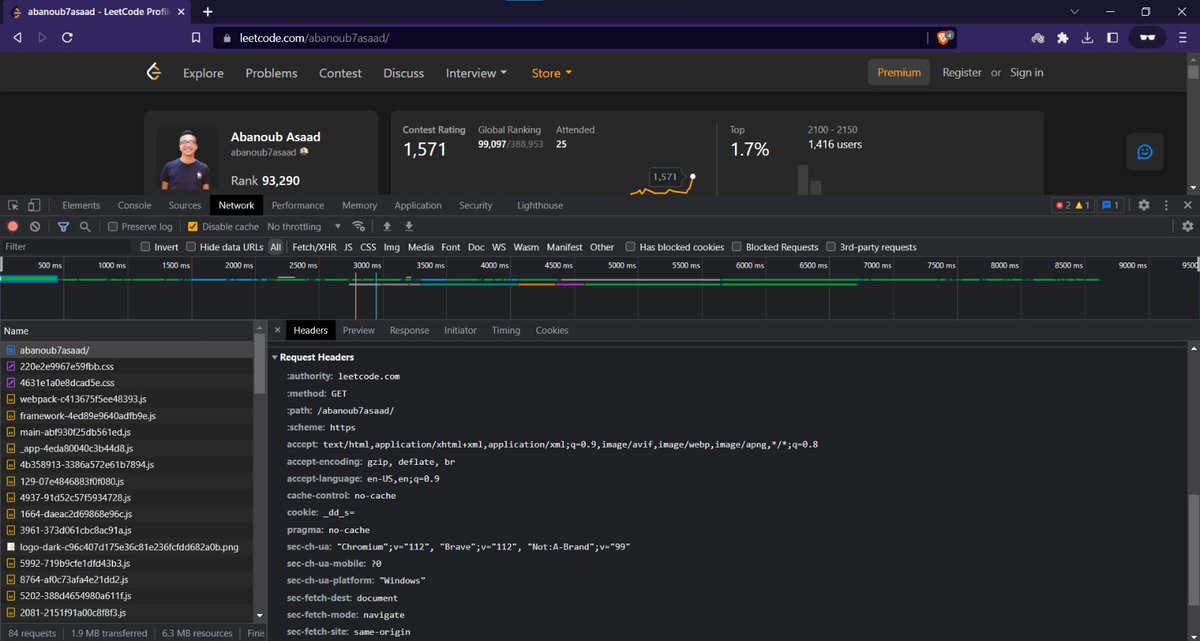This screenshot has width=1200, height=641.
Task: Click the browser back arrow
Action: [17, 38]
